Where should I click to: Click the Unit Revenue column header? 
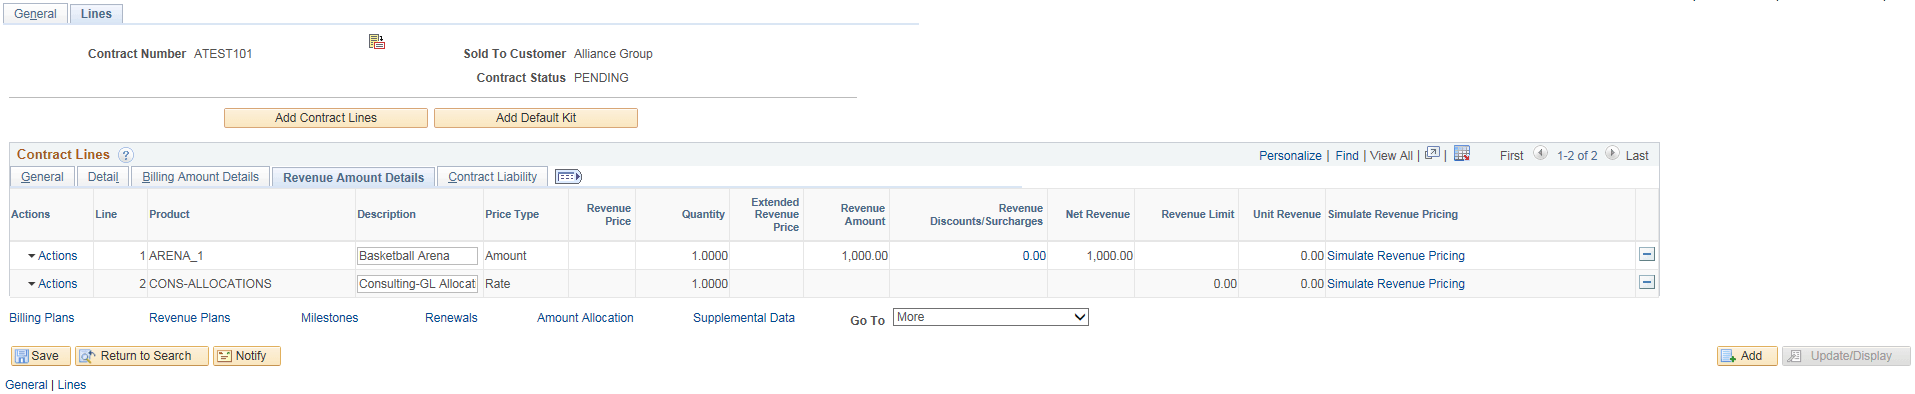pos(1287,214)
